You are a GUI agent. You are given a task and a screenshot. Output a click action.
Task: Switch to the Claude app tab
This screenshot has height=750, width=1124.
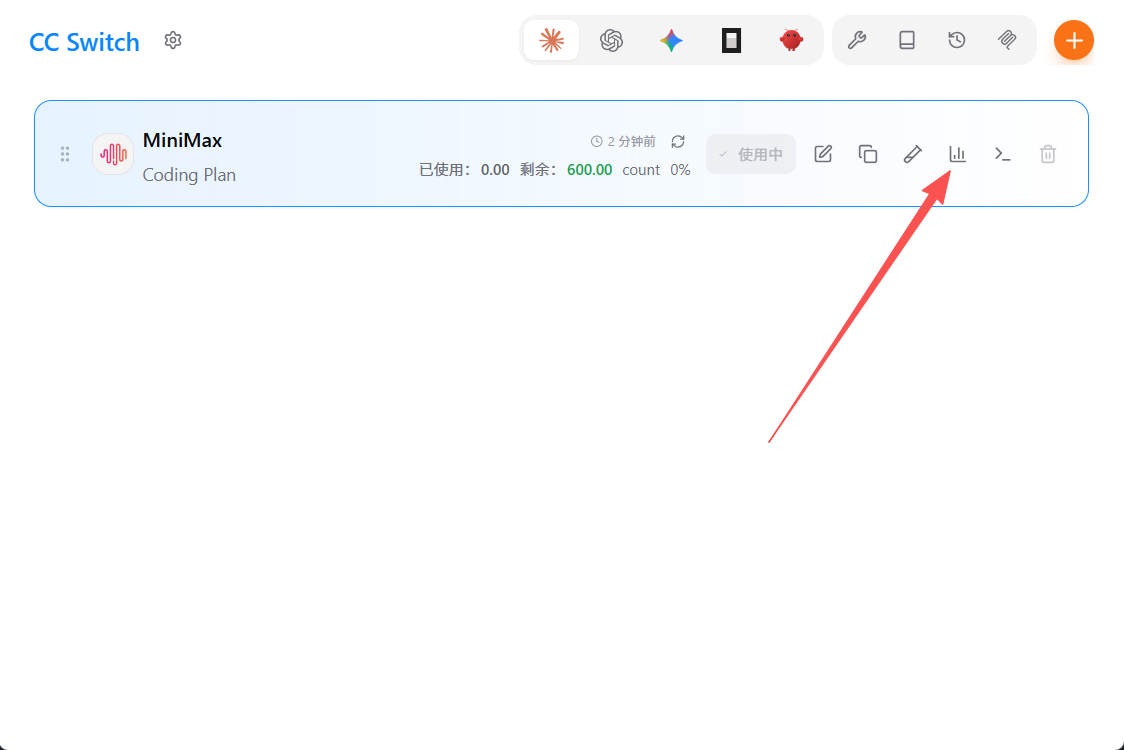551,40
